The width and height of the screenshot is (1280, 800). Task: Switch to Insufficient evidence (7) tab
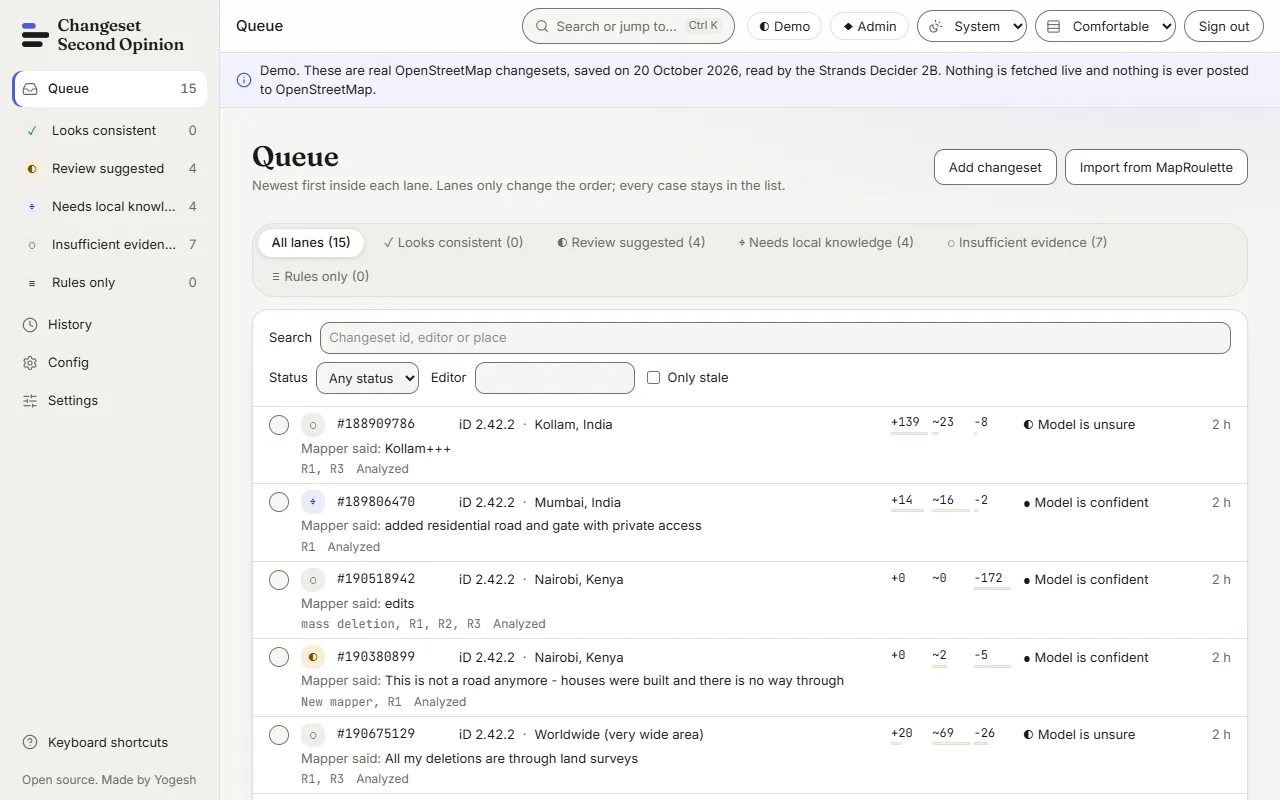click(x=1027, y=242)
